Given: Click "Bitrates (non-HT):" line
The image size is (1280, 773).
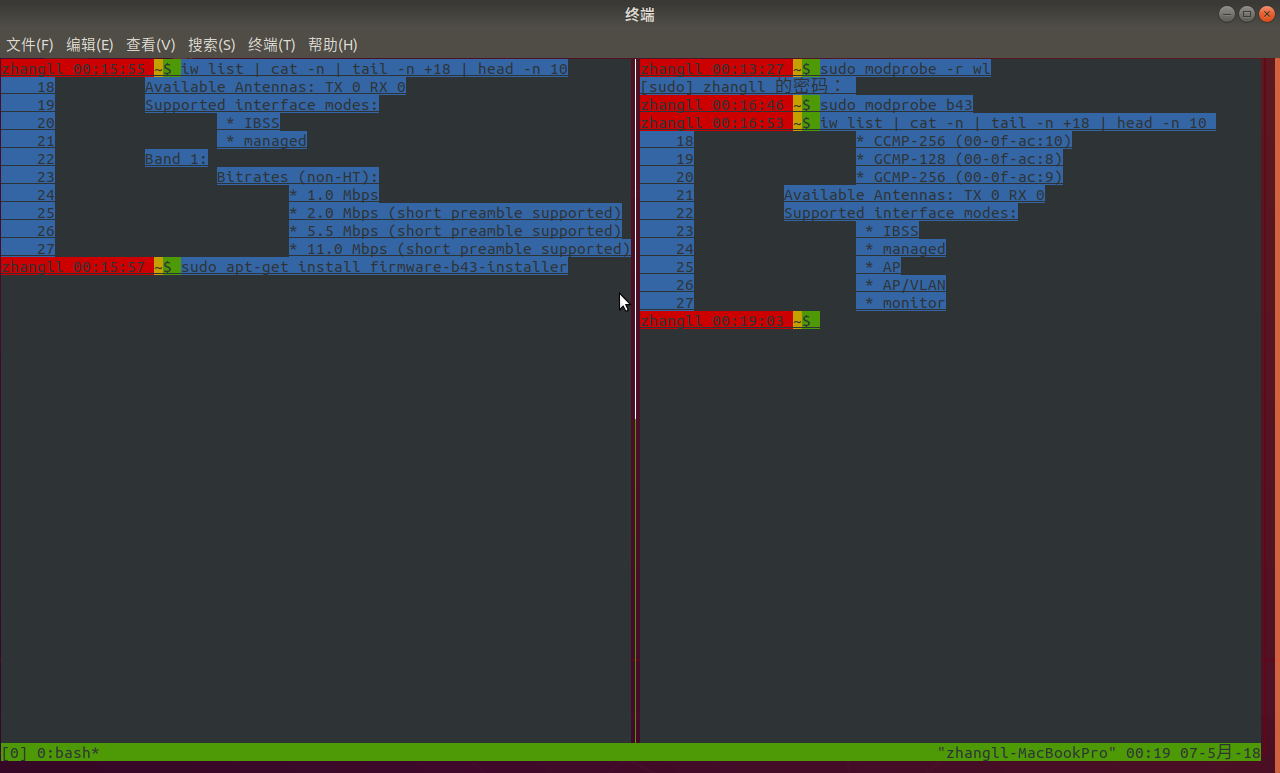Looking at the screenshot, I should coord(298,177).
